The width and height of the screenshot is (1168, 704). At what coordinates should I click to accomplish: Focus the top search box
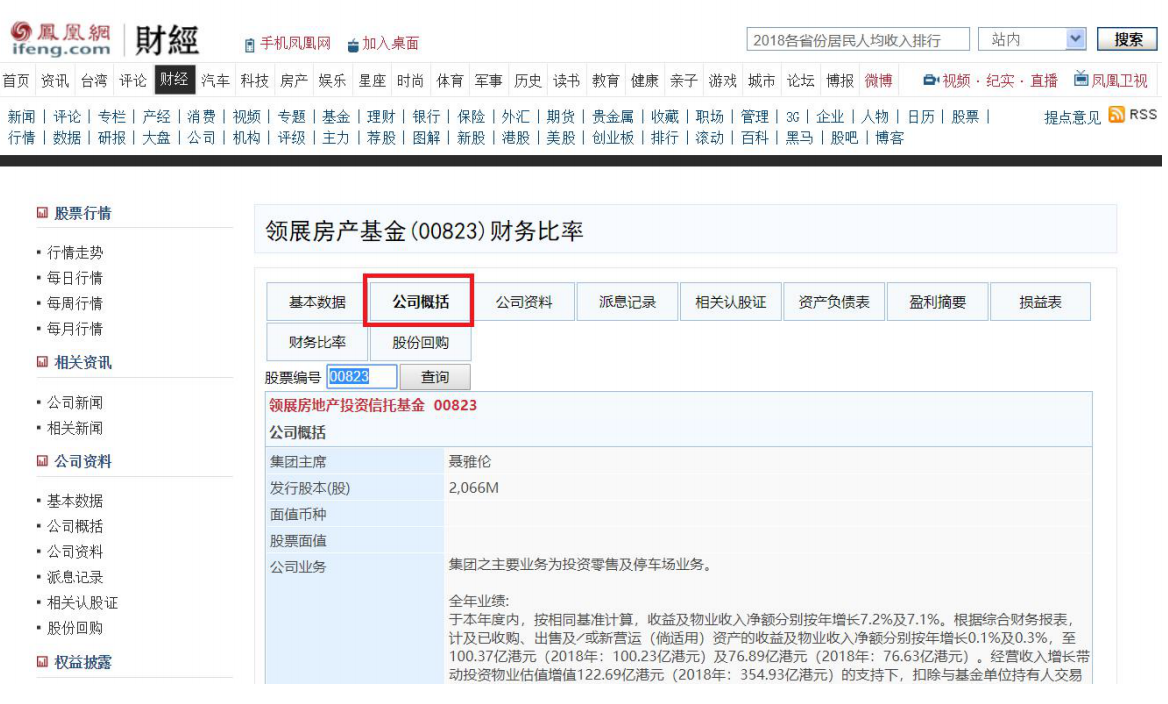(x=857, y=39)
